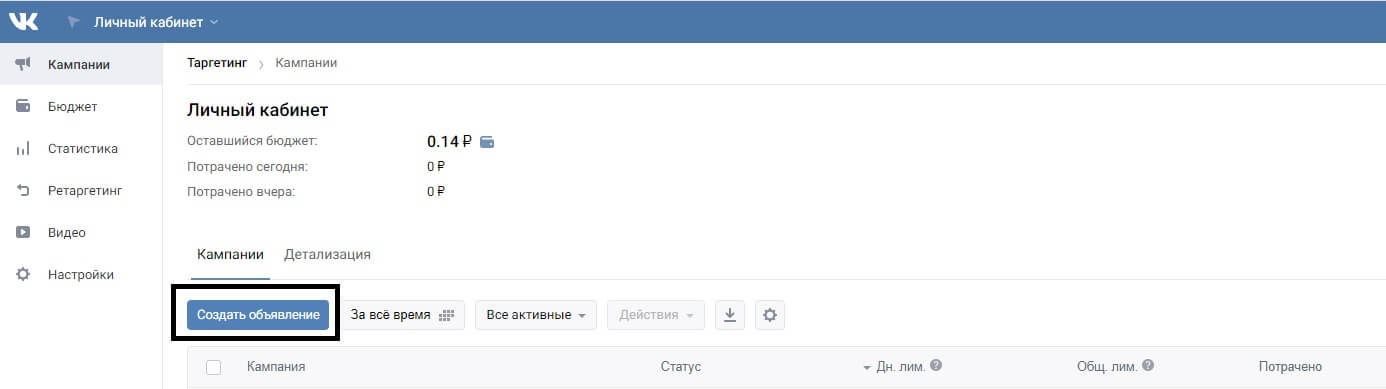Open Ретаргетинг in the sidebar
This screenshot has width=1386, height=389.
click(x=85, y=190)
